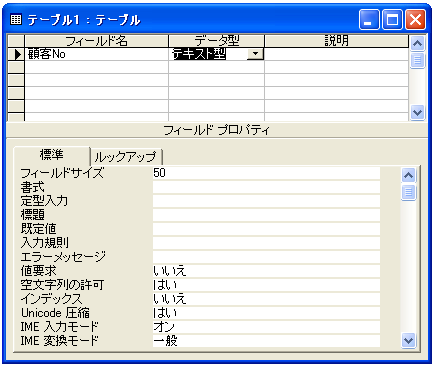Click the インデックス property label
The image size is (433, 368).
[x=51, y=299]
